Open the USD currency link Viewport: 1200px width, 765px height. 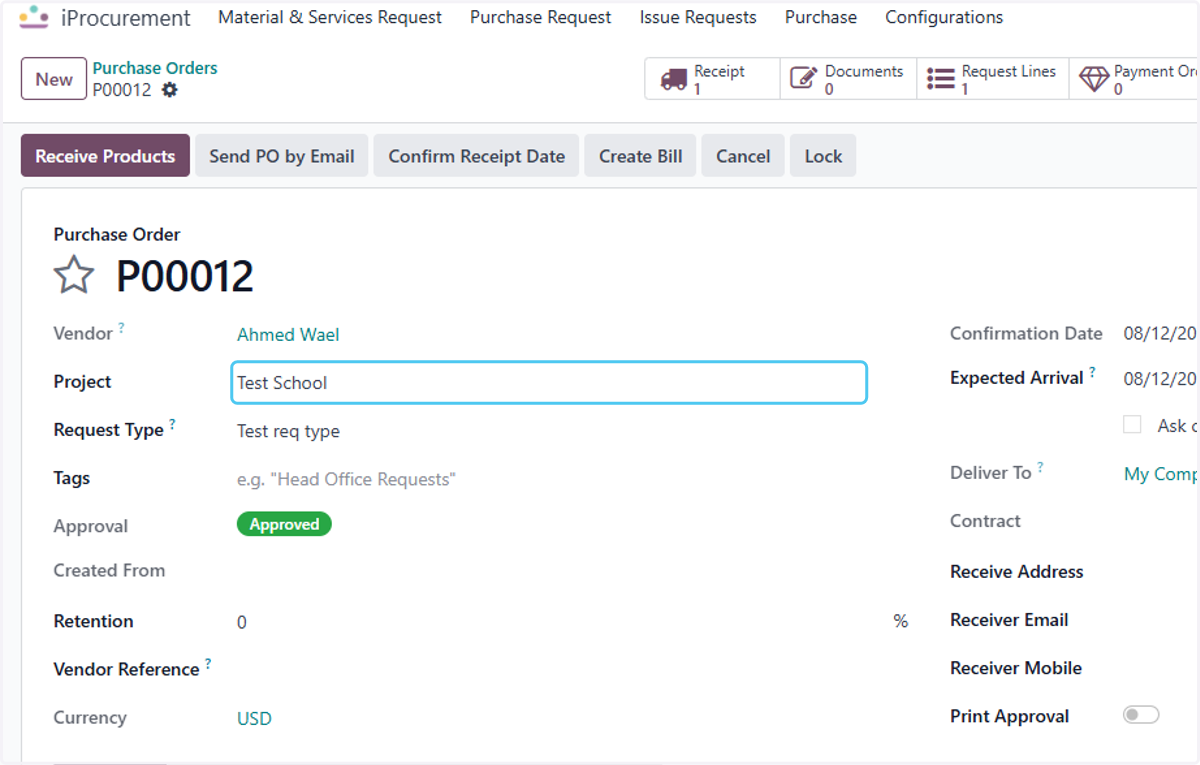pos(254,719)
